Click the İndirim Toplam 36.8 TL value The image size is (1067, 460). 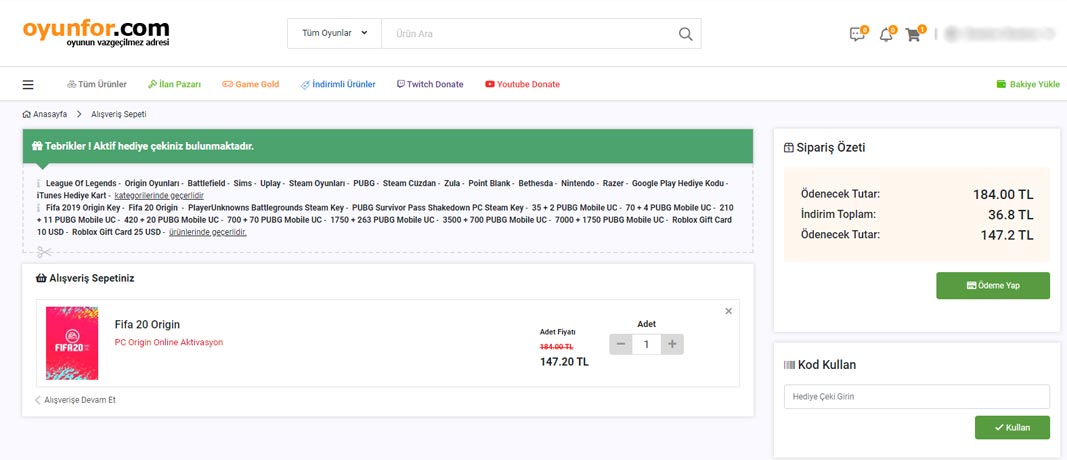(x=1011, y=215)
